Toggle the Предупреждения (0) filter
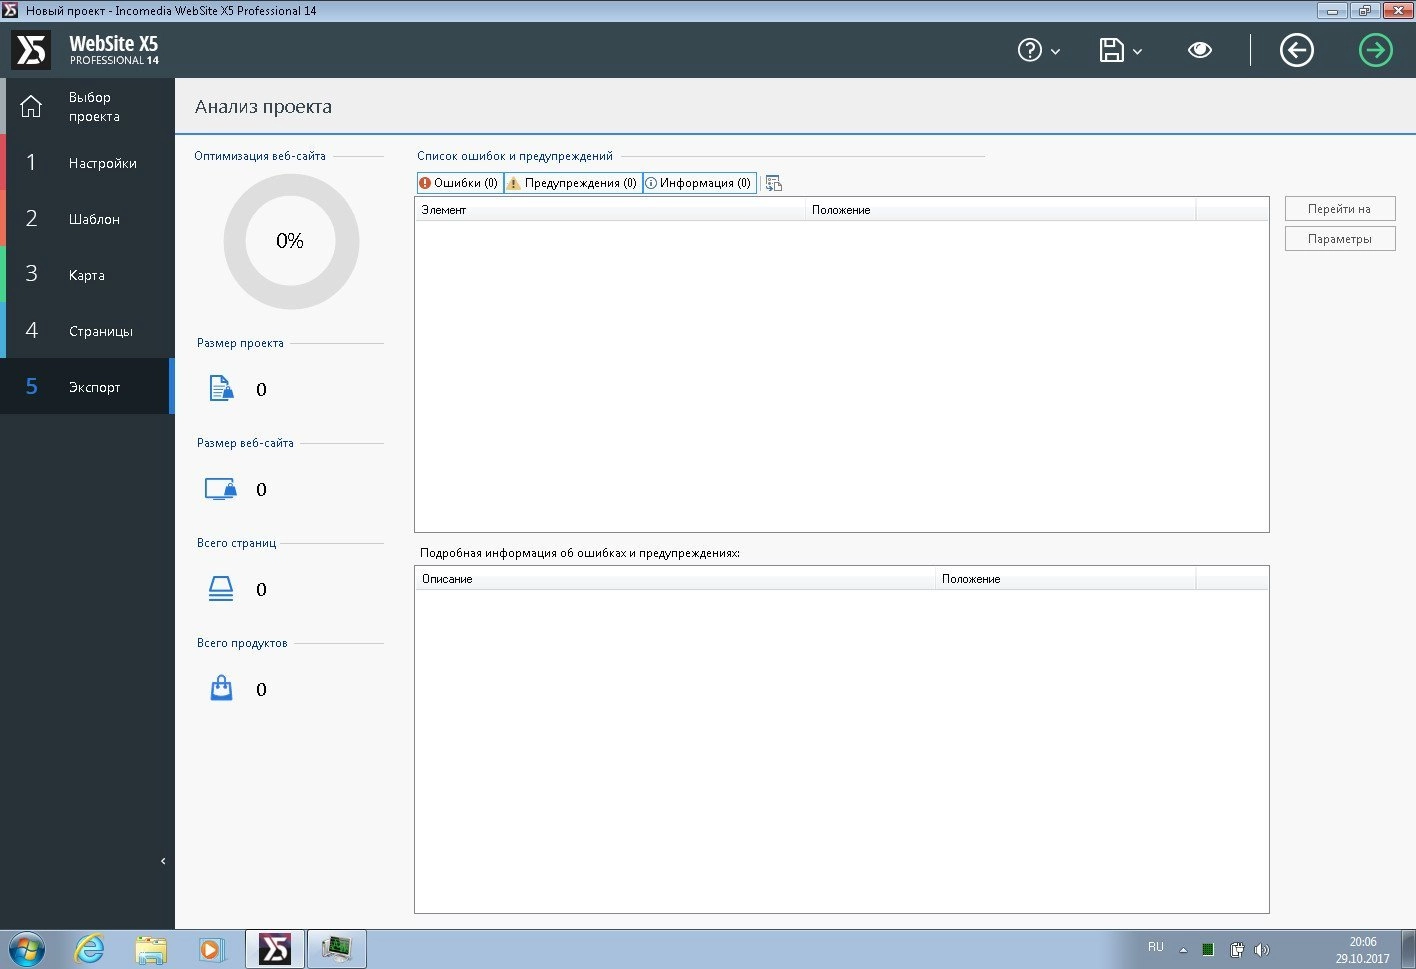The image size is (1416, 969). point(573,183)
